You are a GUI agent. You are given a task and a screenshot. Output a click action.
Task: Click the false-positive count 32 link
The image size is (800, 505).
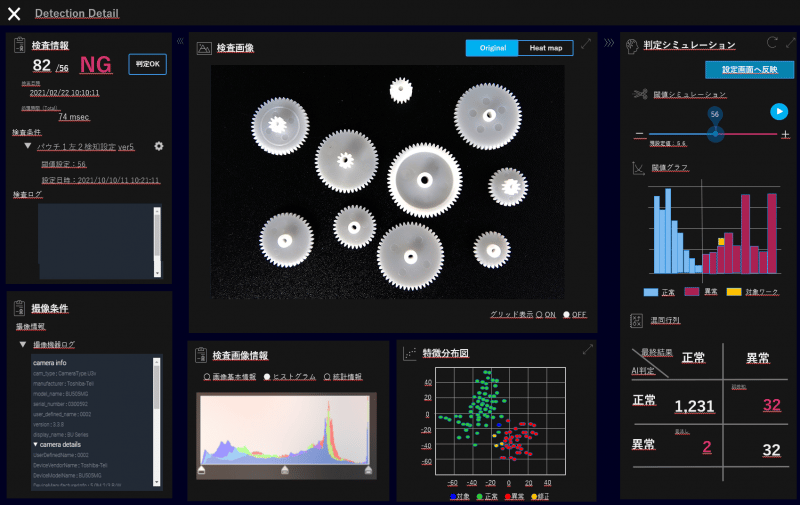click(771, 405)
